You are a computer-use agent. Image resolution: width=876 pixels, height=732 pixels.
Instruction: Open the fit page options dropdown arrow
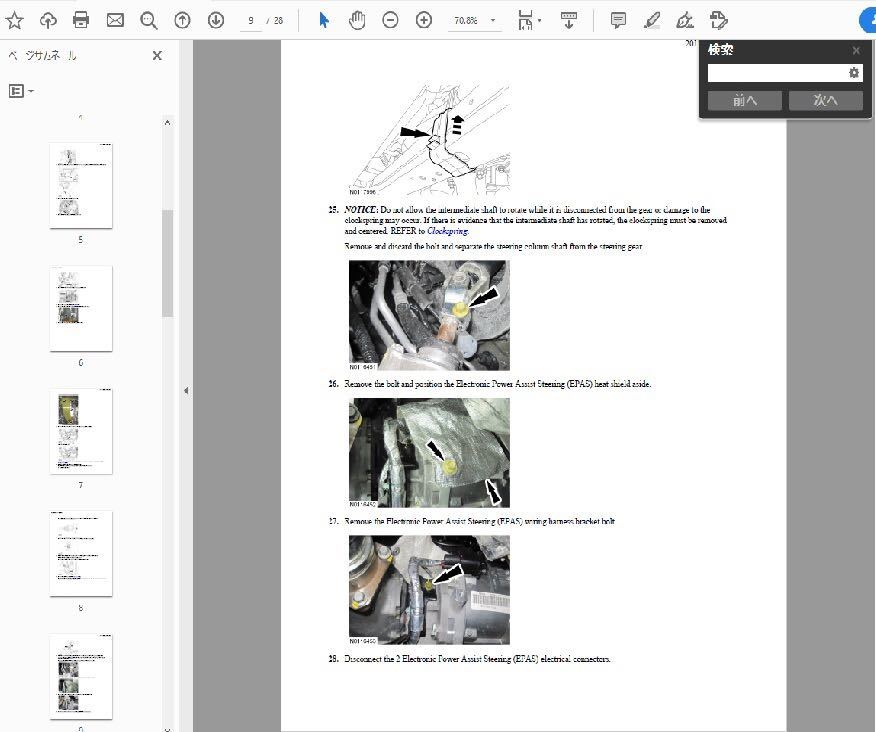click(x=540, y=21)
